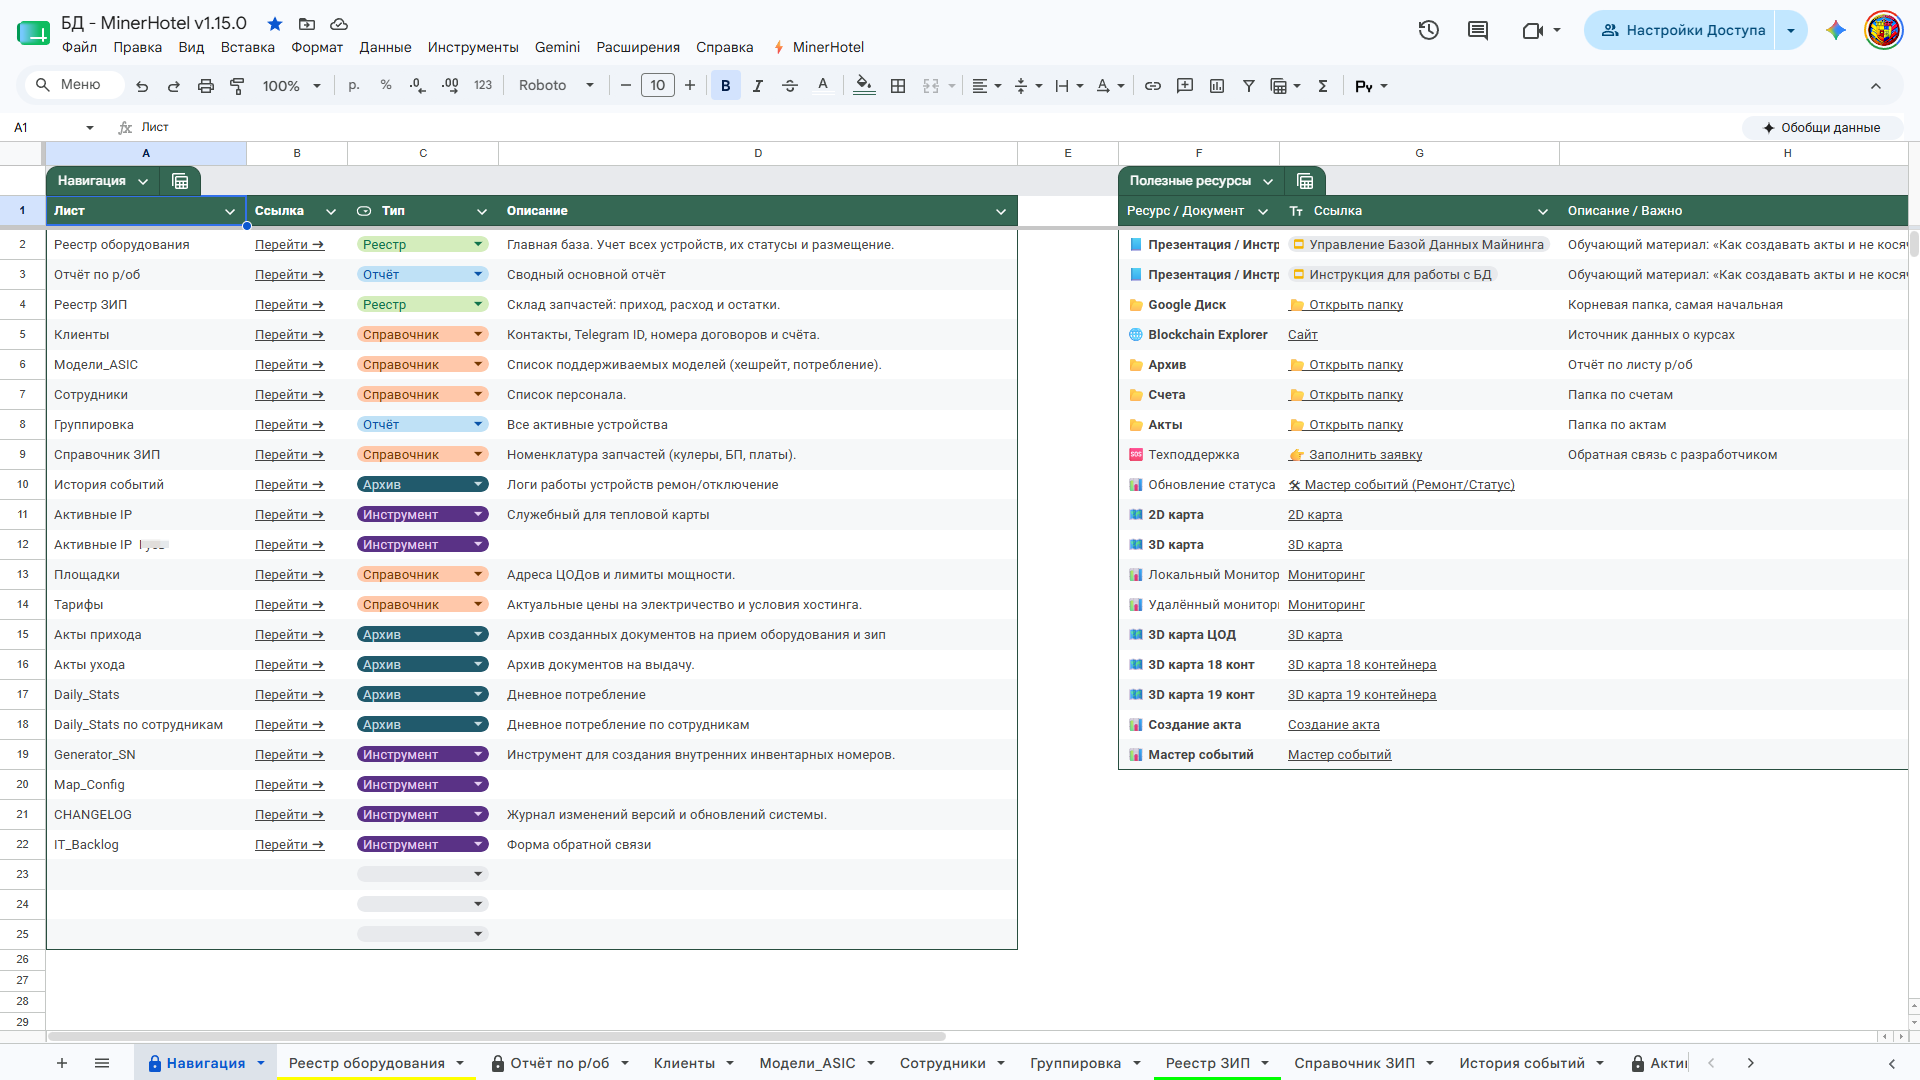Collapse the toolbar with chevron
Viewport: 1920px width, 1080px height.
click(x=1876, y=86)
